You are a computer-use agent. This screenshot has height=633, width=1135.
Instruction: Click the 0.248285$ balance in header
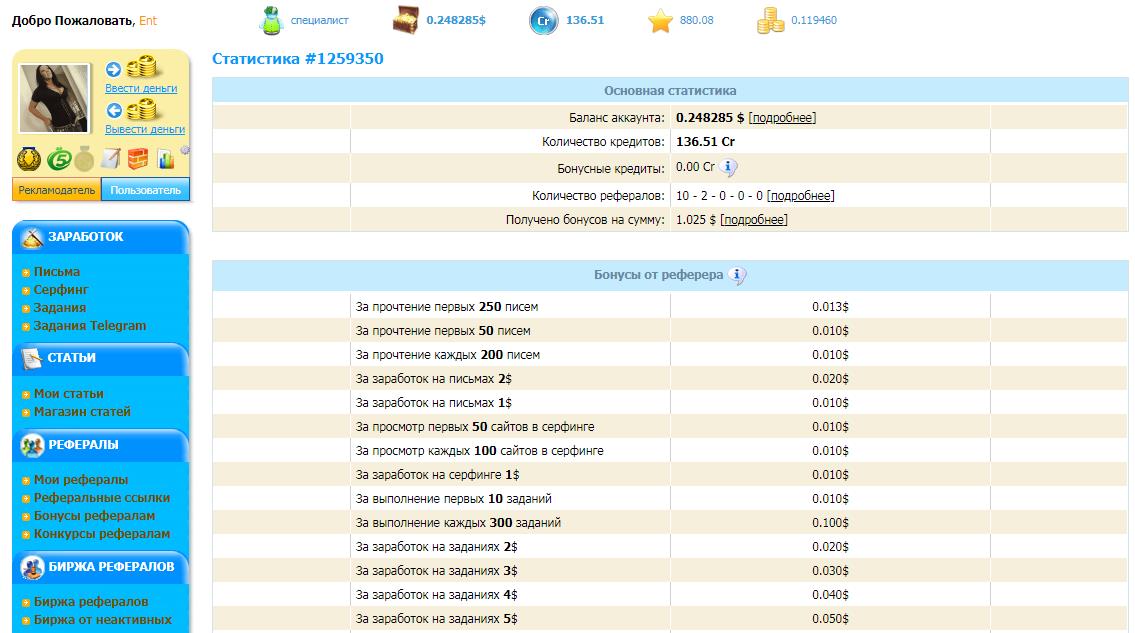pyautogui.click(x=456, y=20)
